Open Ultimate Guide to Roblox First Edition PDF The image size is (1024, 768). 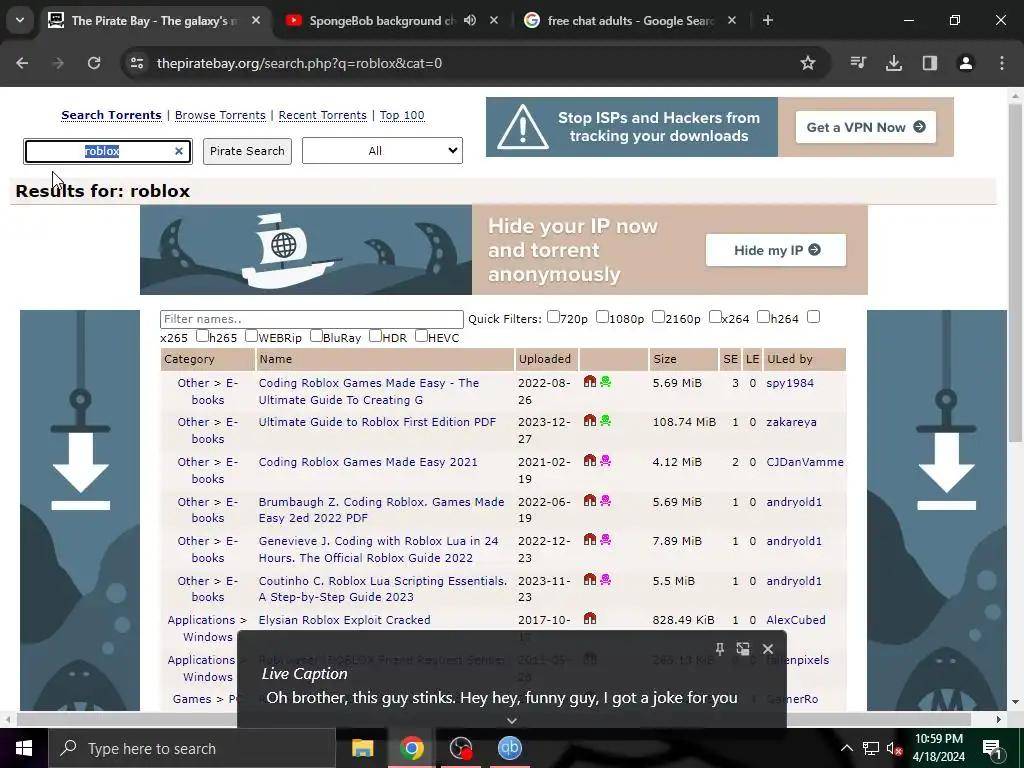point(377,422)
